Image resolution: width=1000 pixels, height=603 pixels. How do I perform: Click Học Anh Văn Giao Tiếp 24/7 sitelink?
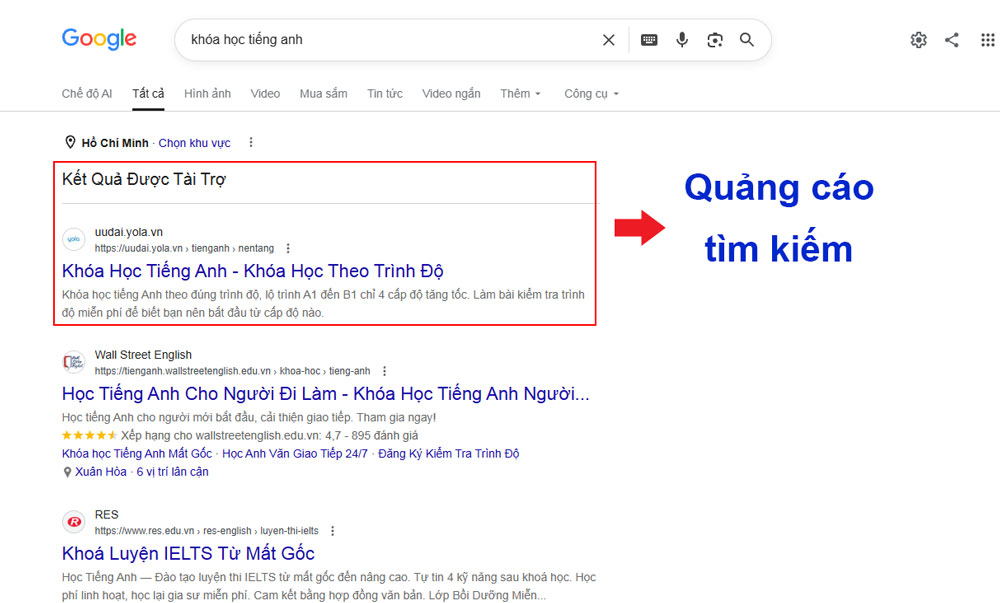[x=295, y=453]
